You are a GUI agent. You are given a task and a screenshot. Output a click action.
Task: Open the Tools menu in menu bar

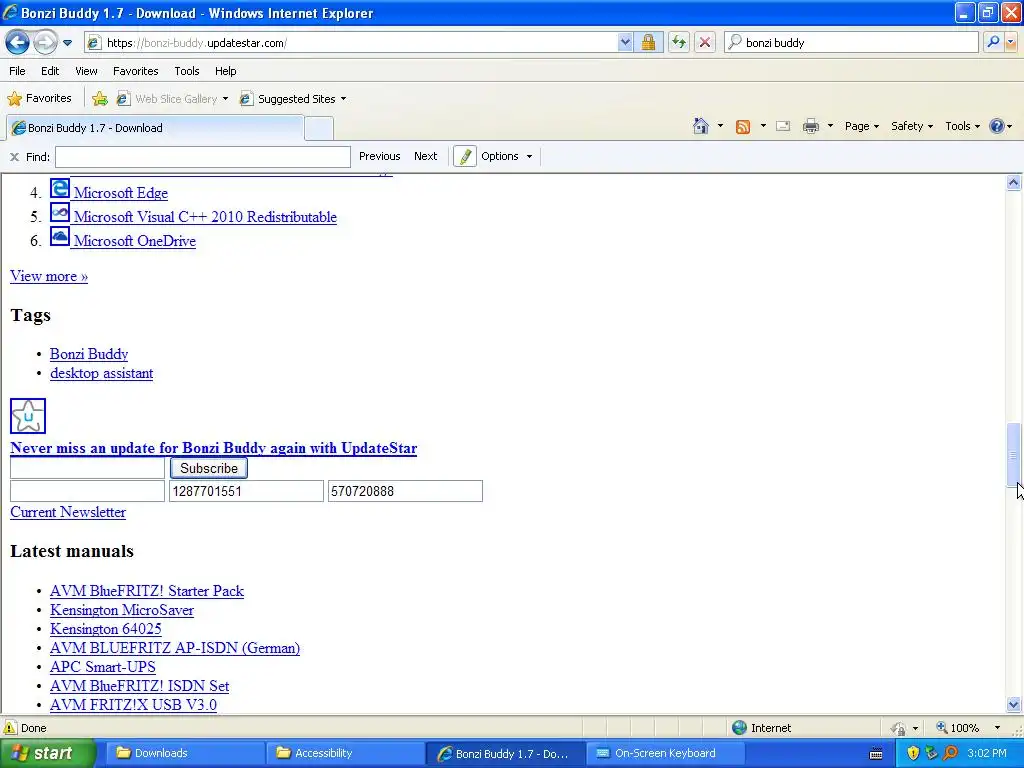187,71
